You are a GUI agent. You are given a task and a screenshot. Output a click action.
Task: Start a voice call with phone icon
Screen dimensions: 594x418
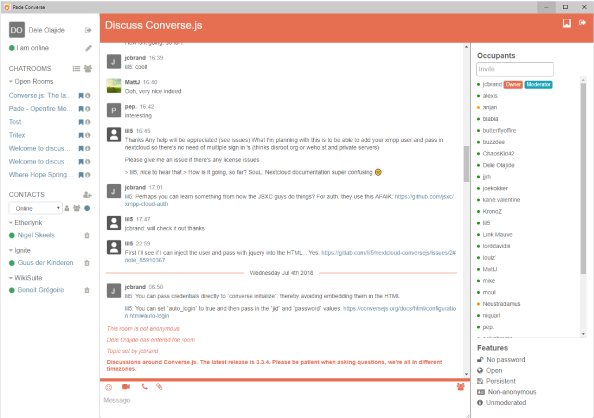[x=144, y=387]
